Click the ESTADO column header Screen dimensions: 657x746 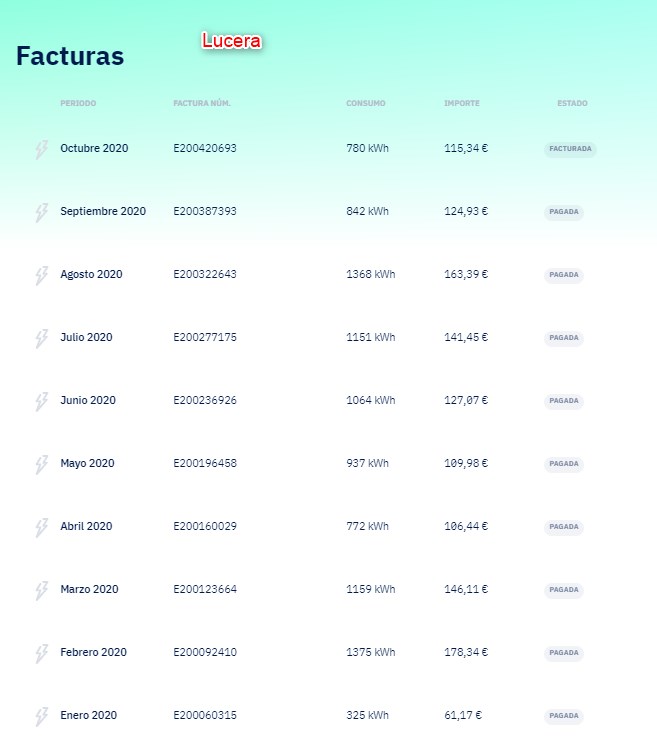click(572, 103)
